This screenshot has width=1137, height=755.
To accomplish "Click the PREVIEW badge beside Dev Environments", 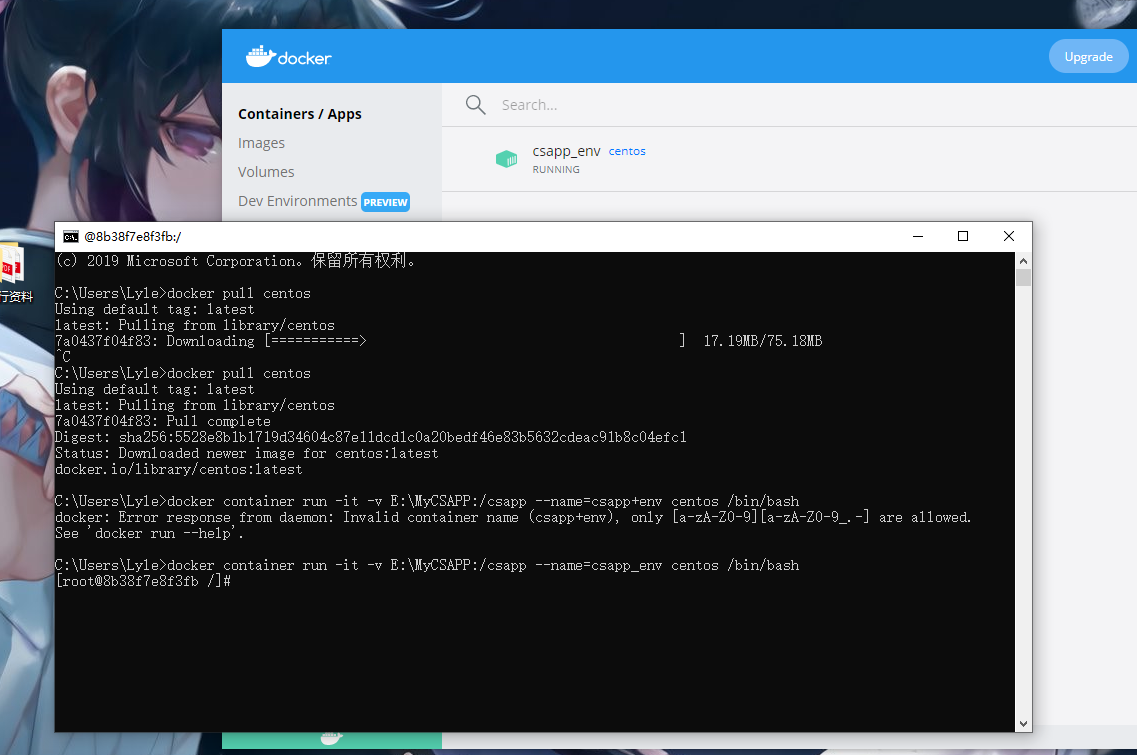I will (x=386, y=202).
